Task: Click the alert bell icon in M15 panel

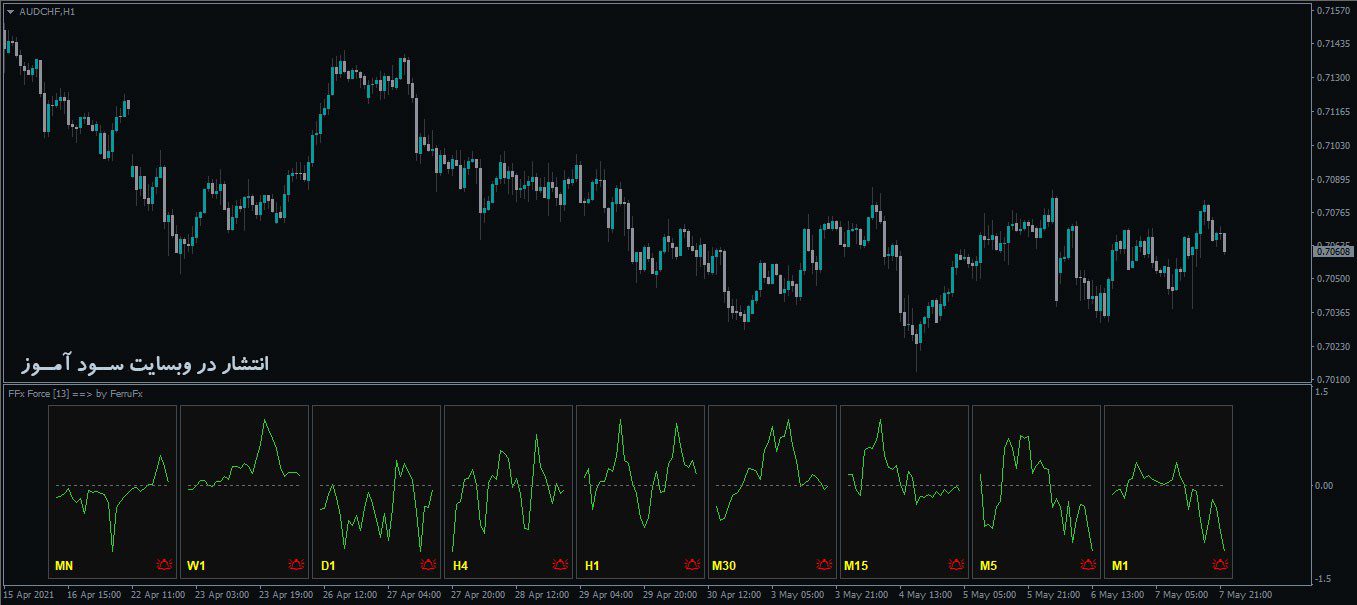Action: click(954, 563)
